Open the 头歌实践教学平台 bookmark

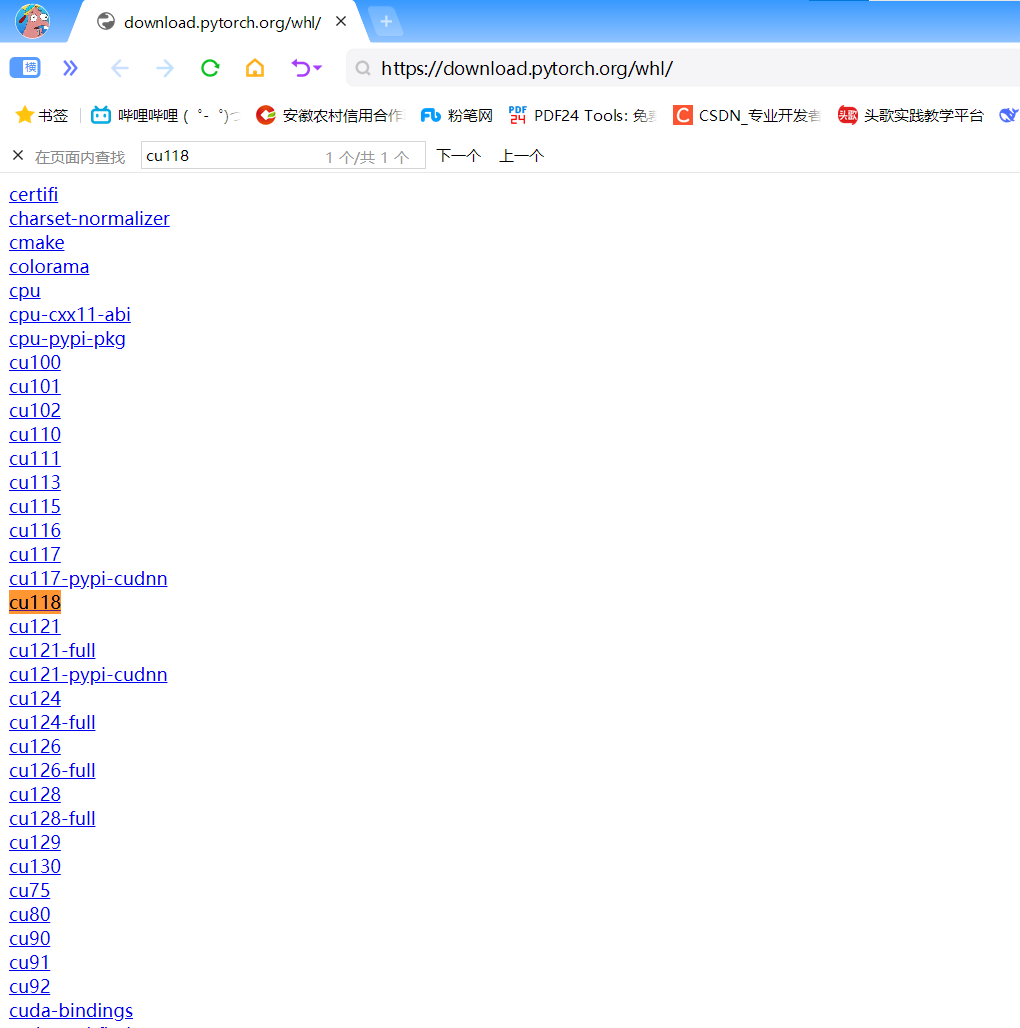(911, 115)
